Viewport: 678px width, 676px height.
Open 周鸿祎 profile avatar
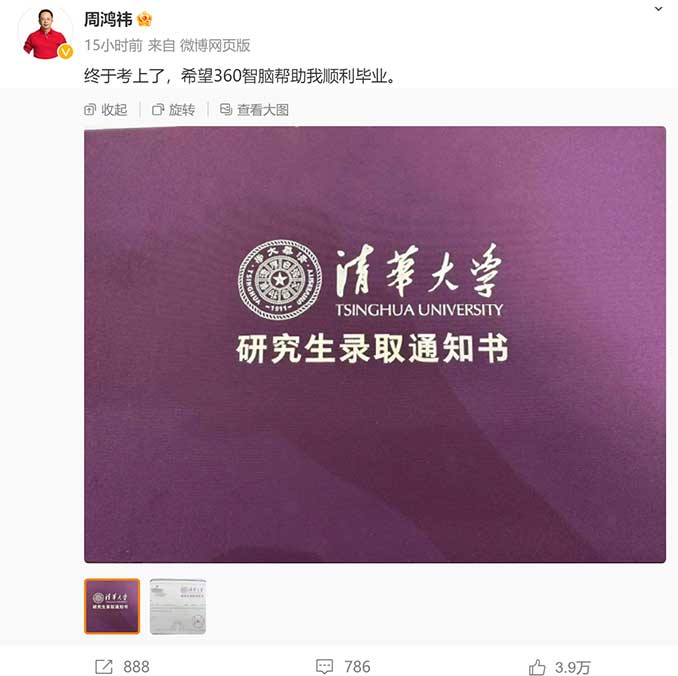[45, 33]
